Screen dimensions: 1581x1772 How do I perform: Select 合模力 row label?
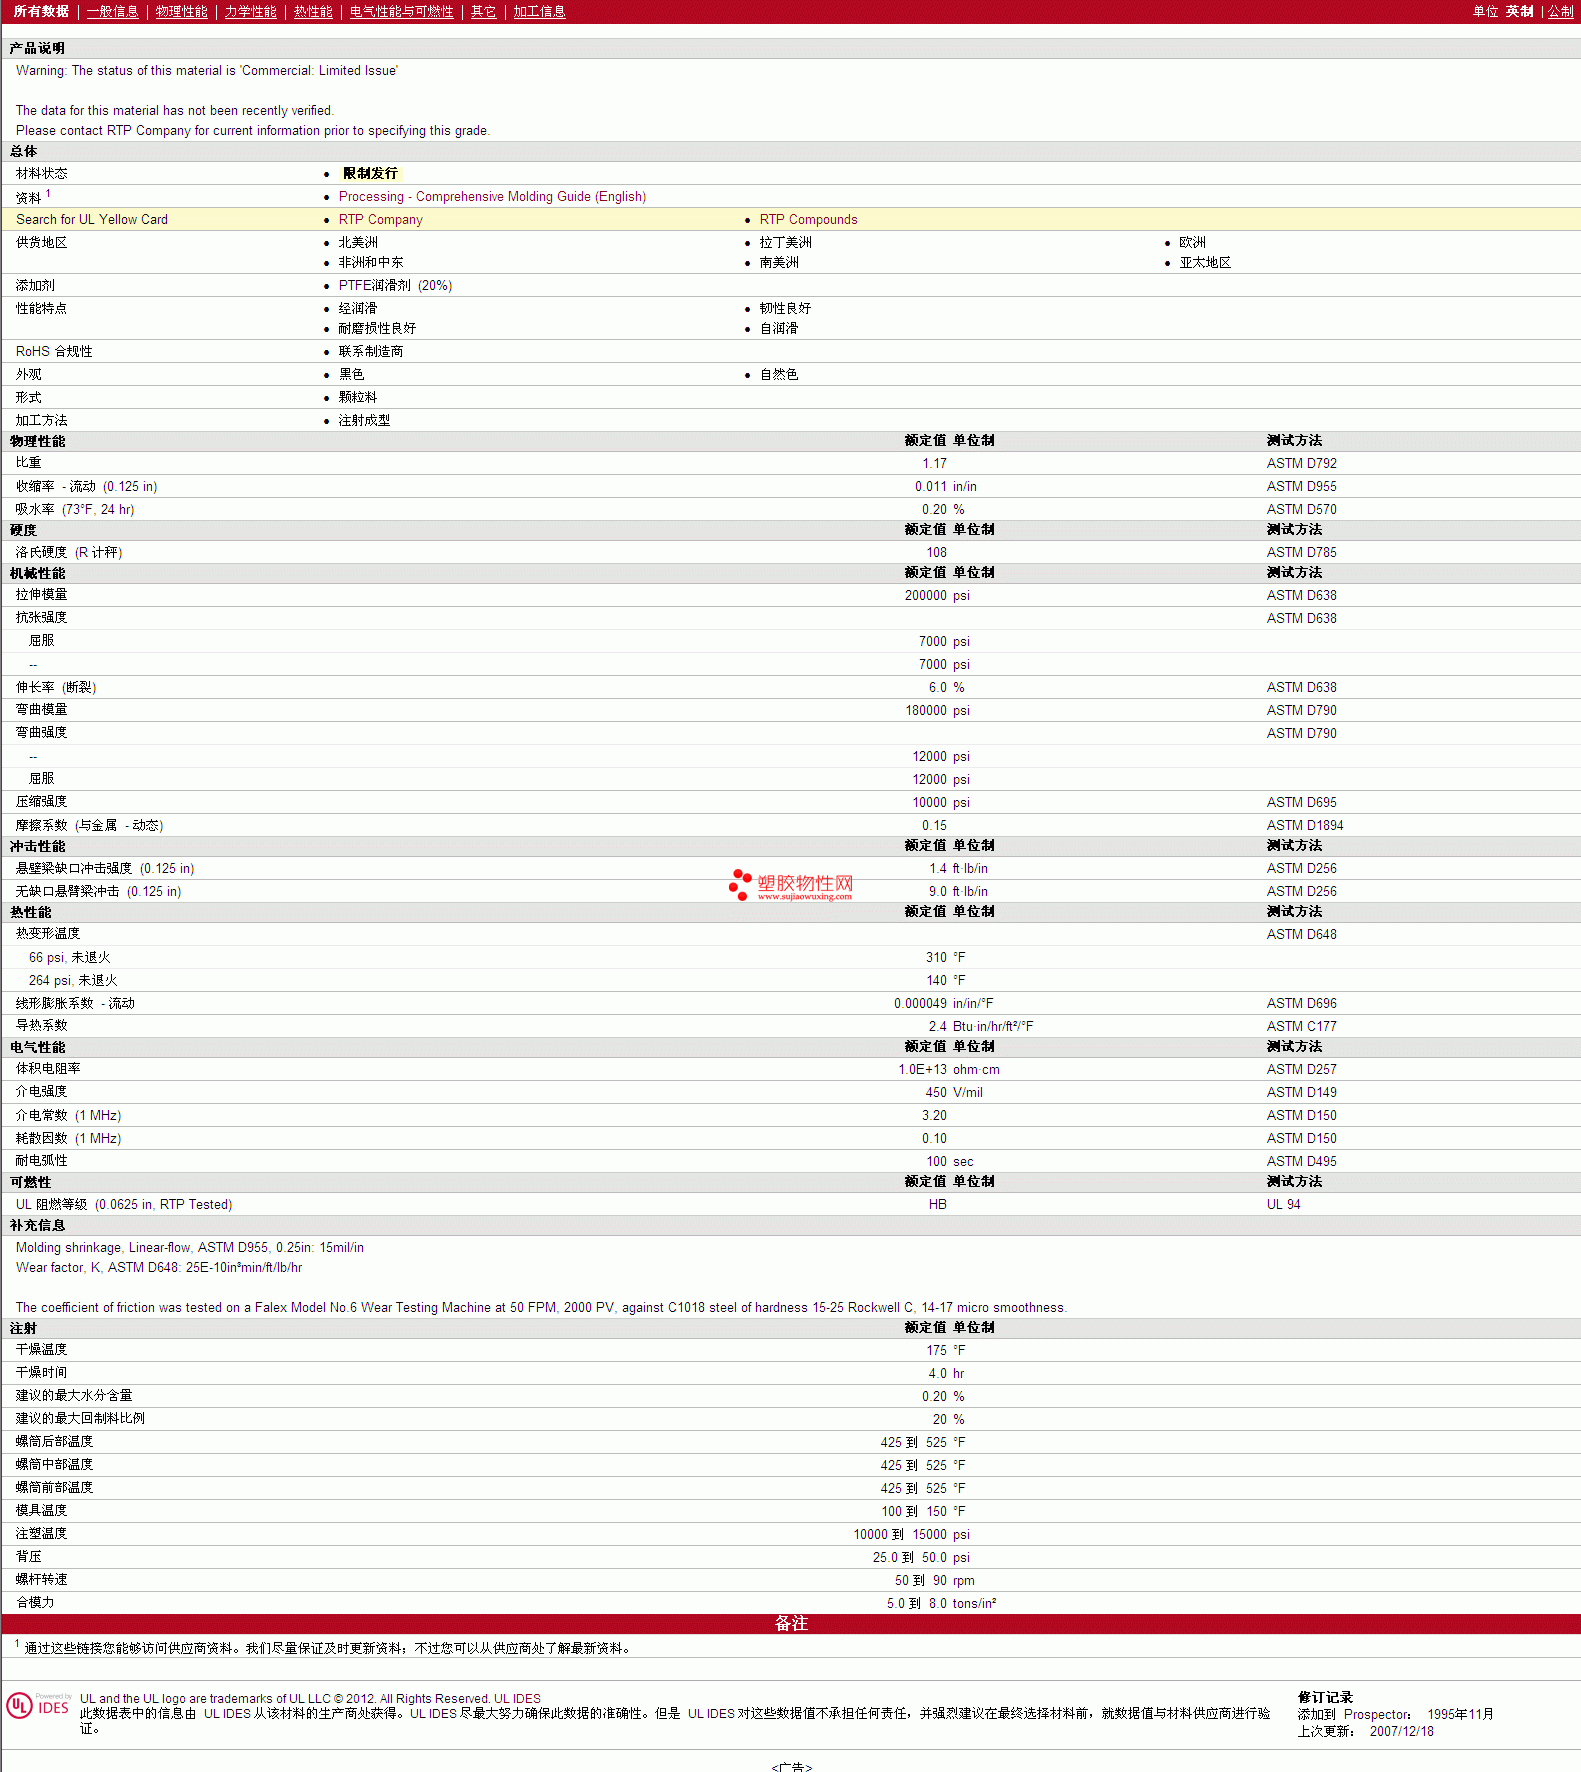(x=35, y=1603)
